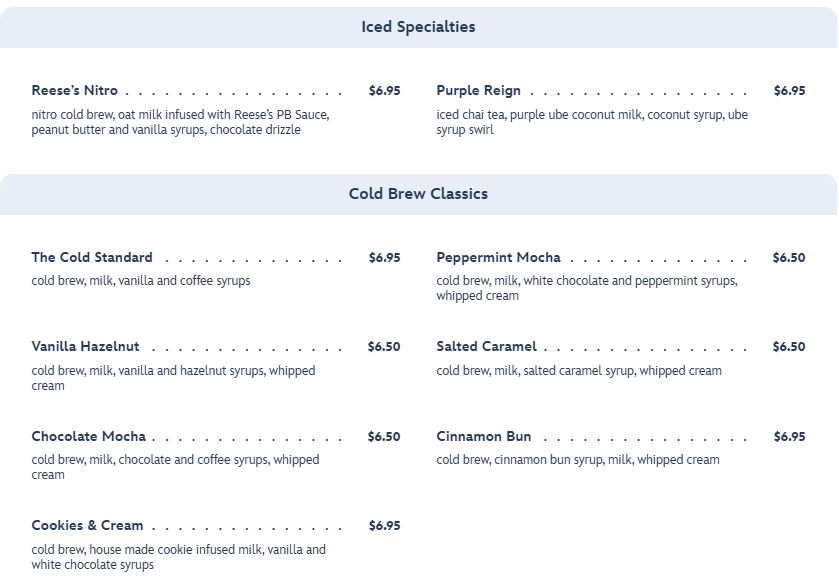The width and height of the screenshot is (839, 588).
Task: Click the Salted Caramel description text
Action: (x=578, y=371)
